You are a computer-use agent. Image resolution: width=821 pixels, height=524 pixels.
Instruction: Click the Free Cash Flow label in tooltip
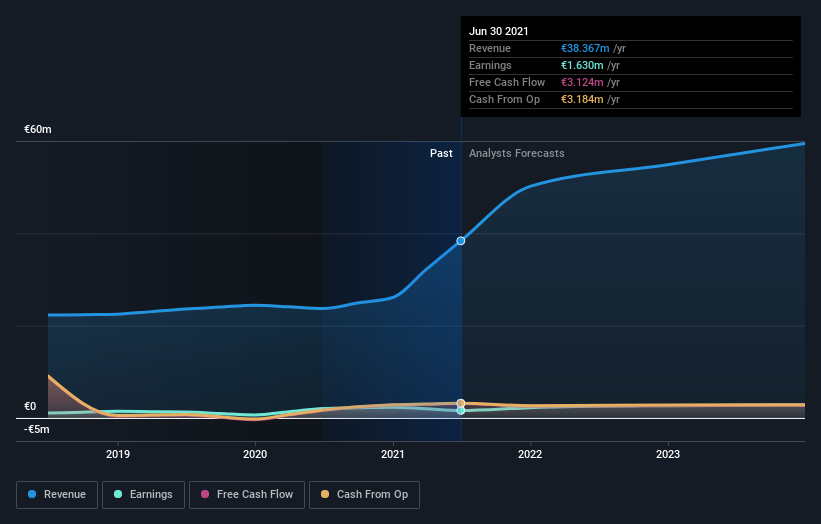point(507,82)
